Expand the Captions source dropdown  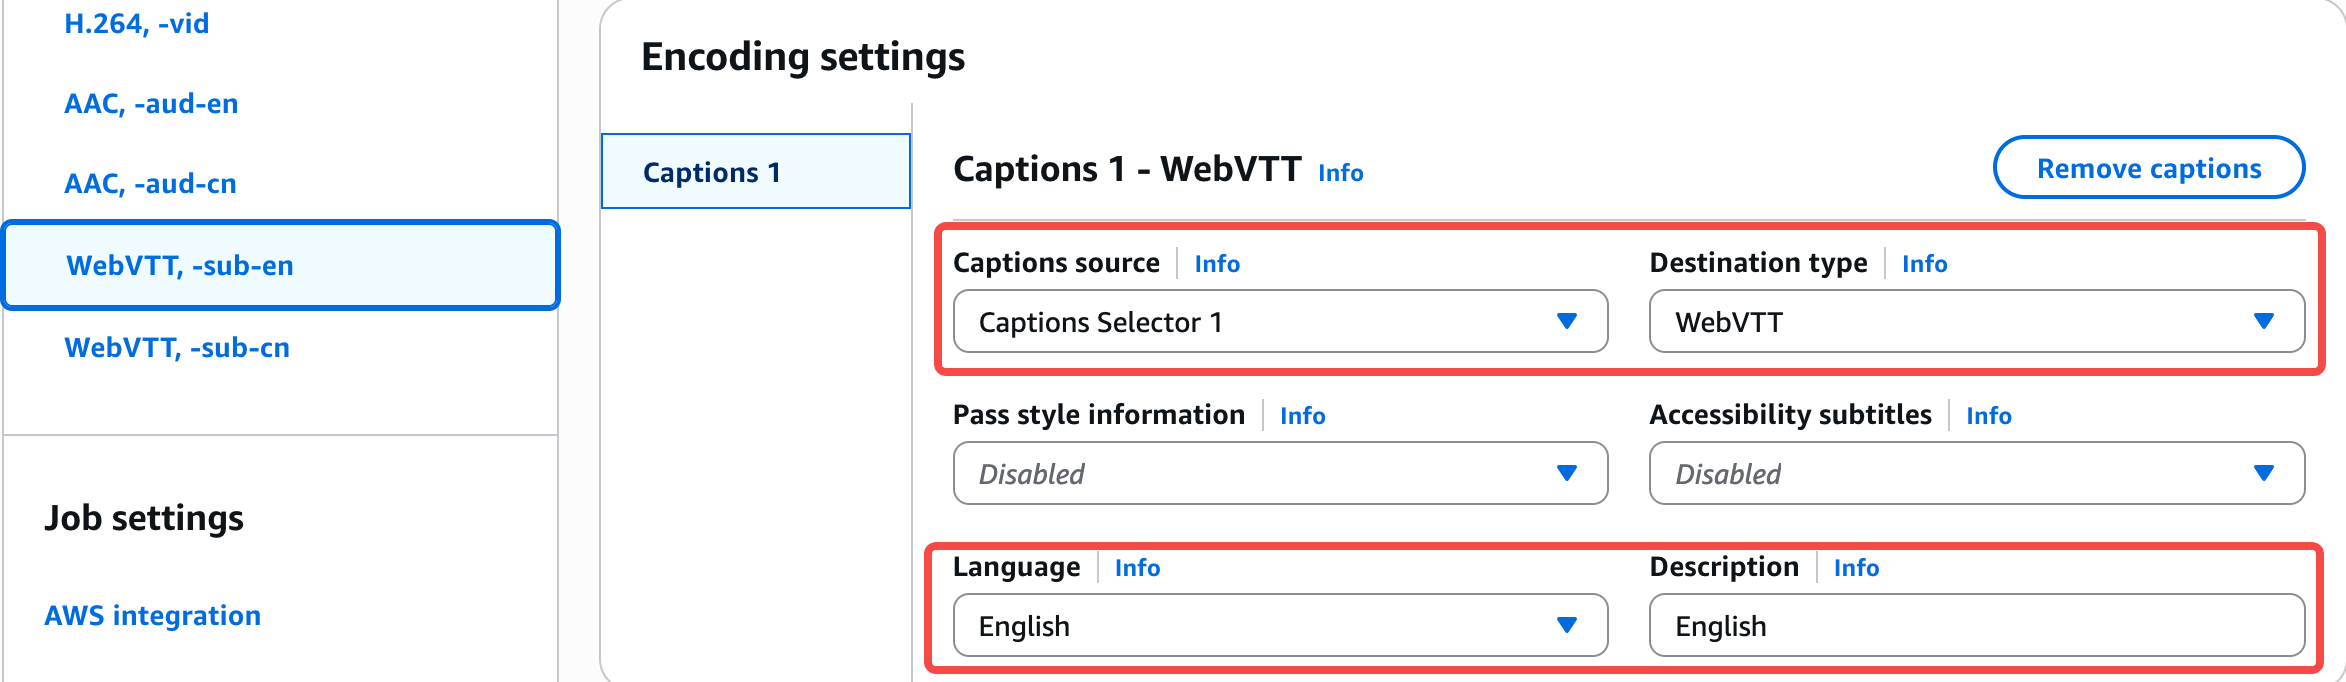[1280, 322]
